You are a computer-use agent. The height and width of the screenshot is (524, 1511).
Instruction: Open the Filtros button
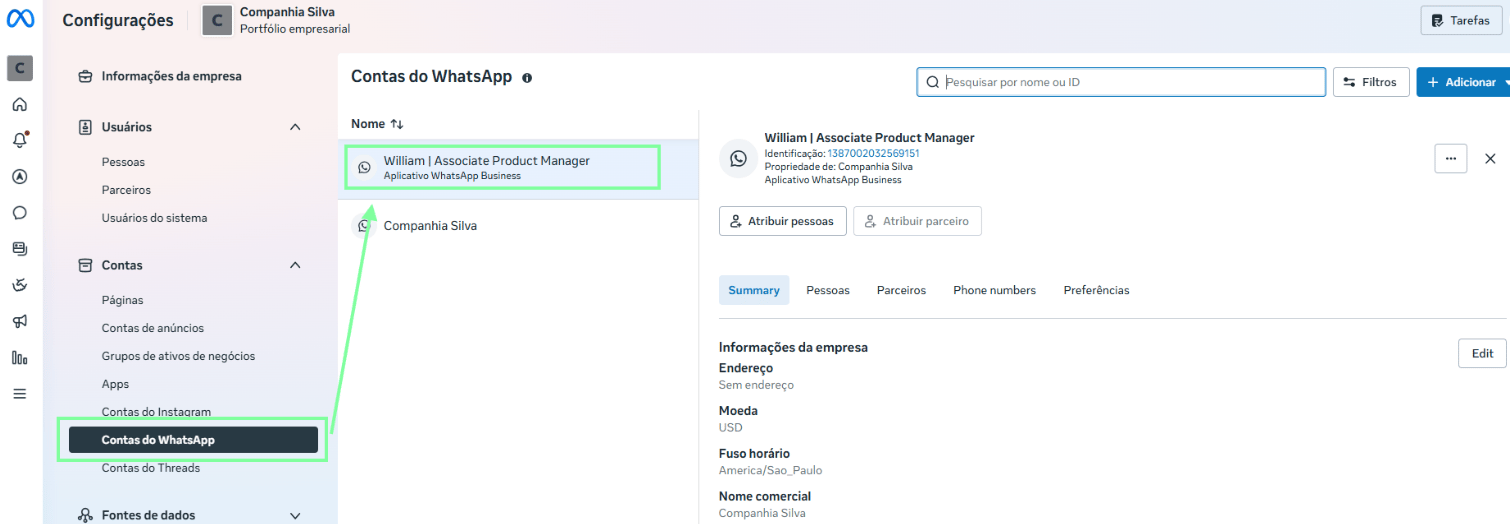click(1371, 82)
